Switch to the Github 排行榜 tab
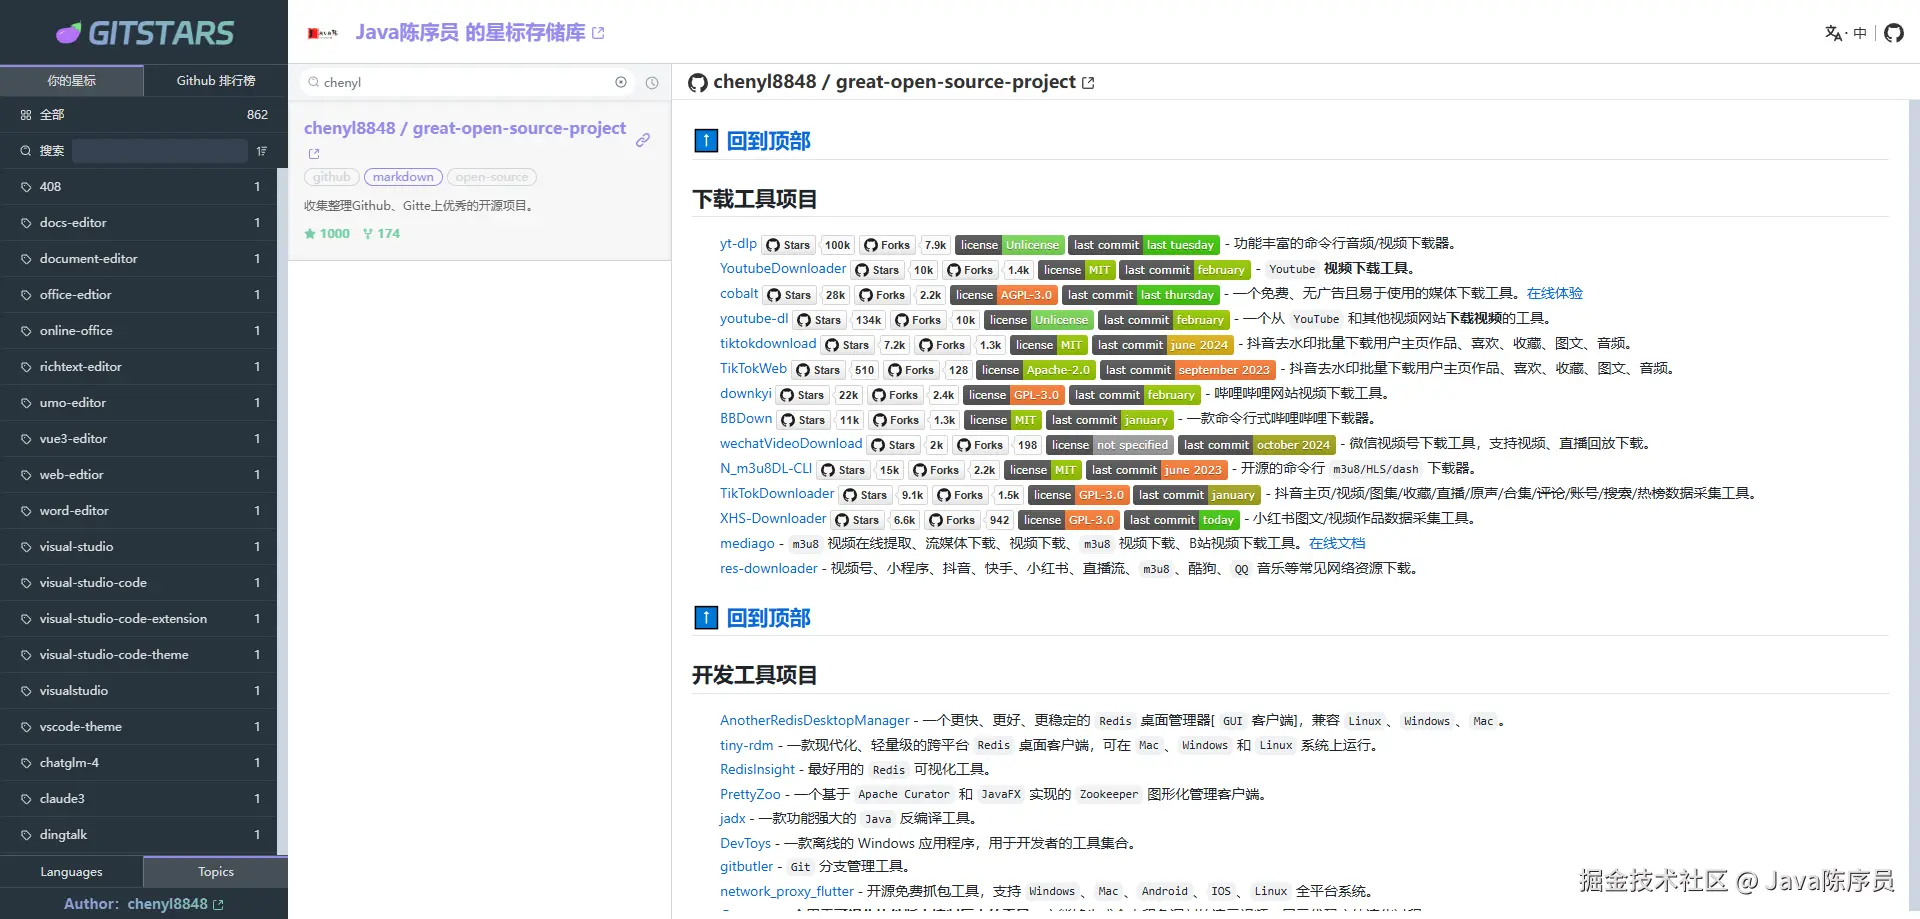Screen dimensions: 1920x919 216,81
